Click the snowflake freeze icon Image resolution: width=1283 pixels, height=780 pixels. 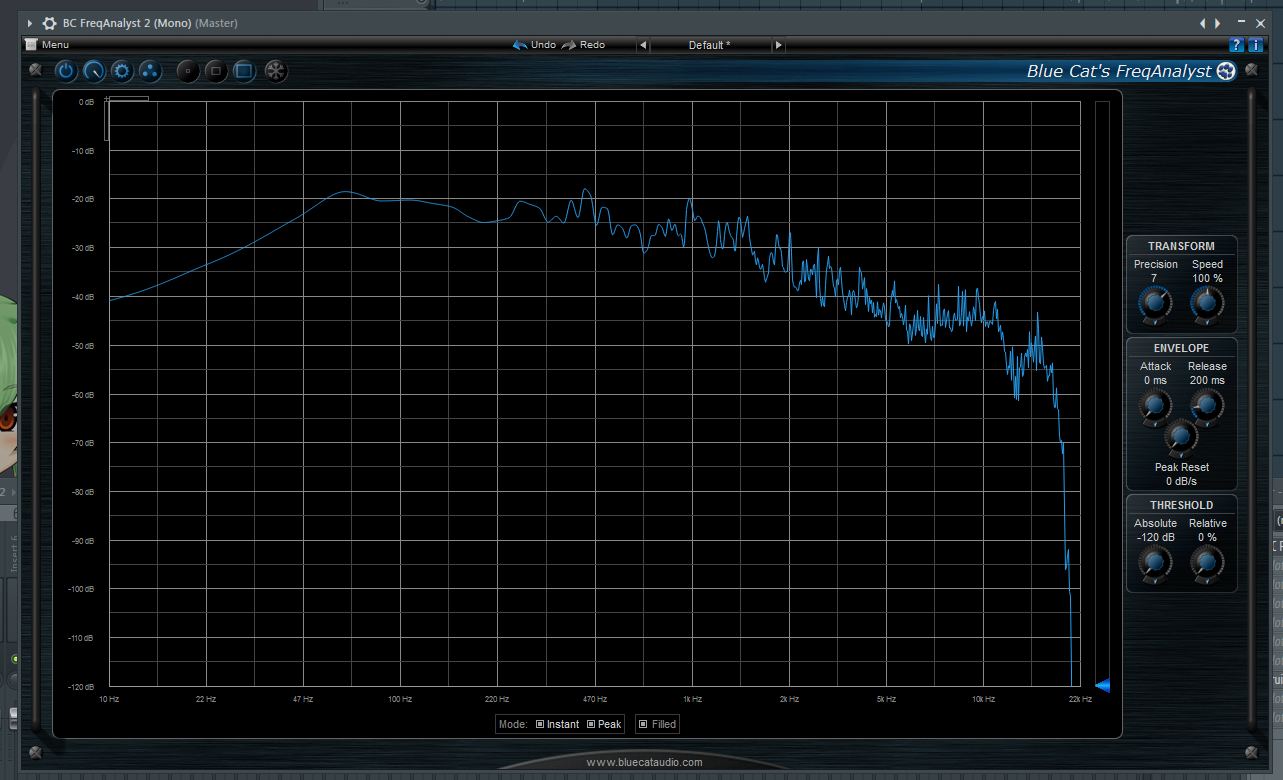[x=276, y=71]
